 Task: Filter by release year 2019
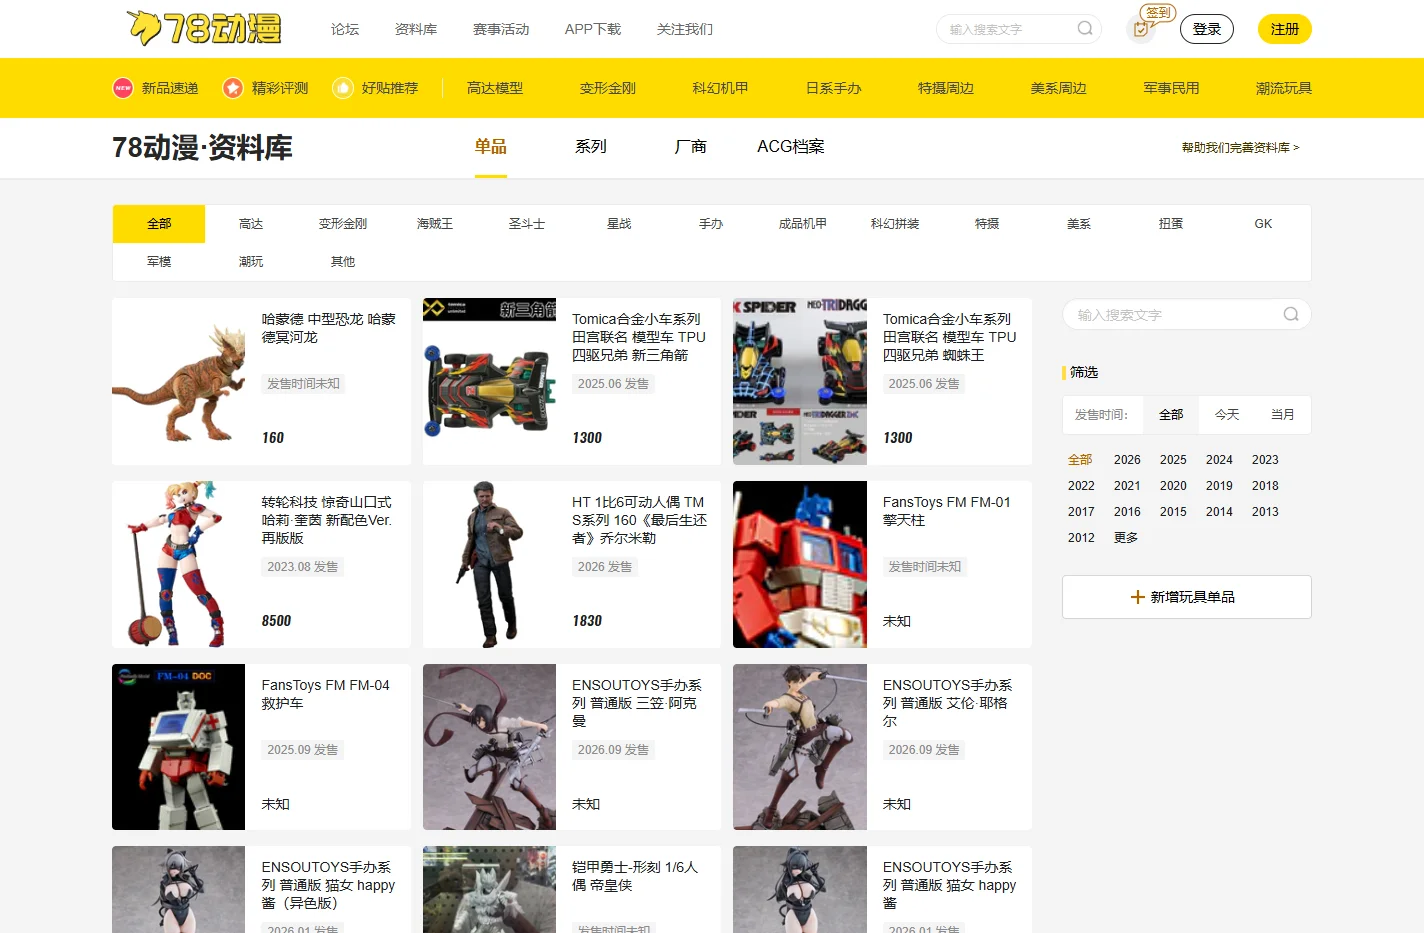point(1219,486)
